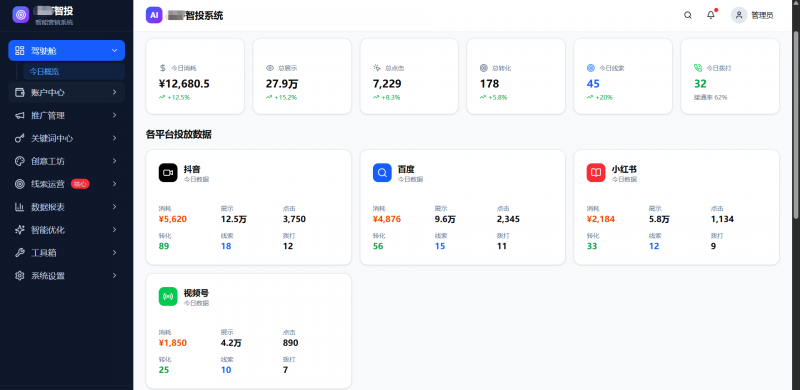The image size is (800, 390).
Task: Click the +20% leads growth text
Action: pos(604,97)
